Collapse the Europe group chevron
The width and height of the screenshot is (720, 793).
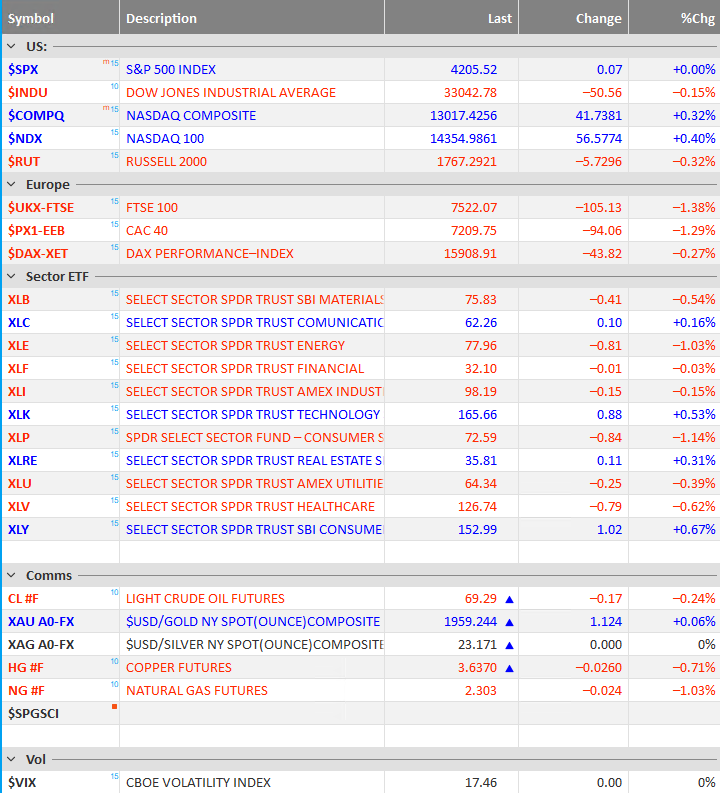11,185
